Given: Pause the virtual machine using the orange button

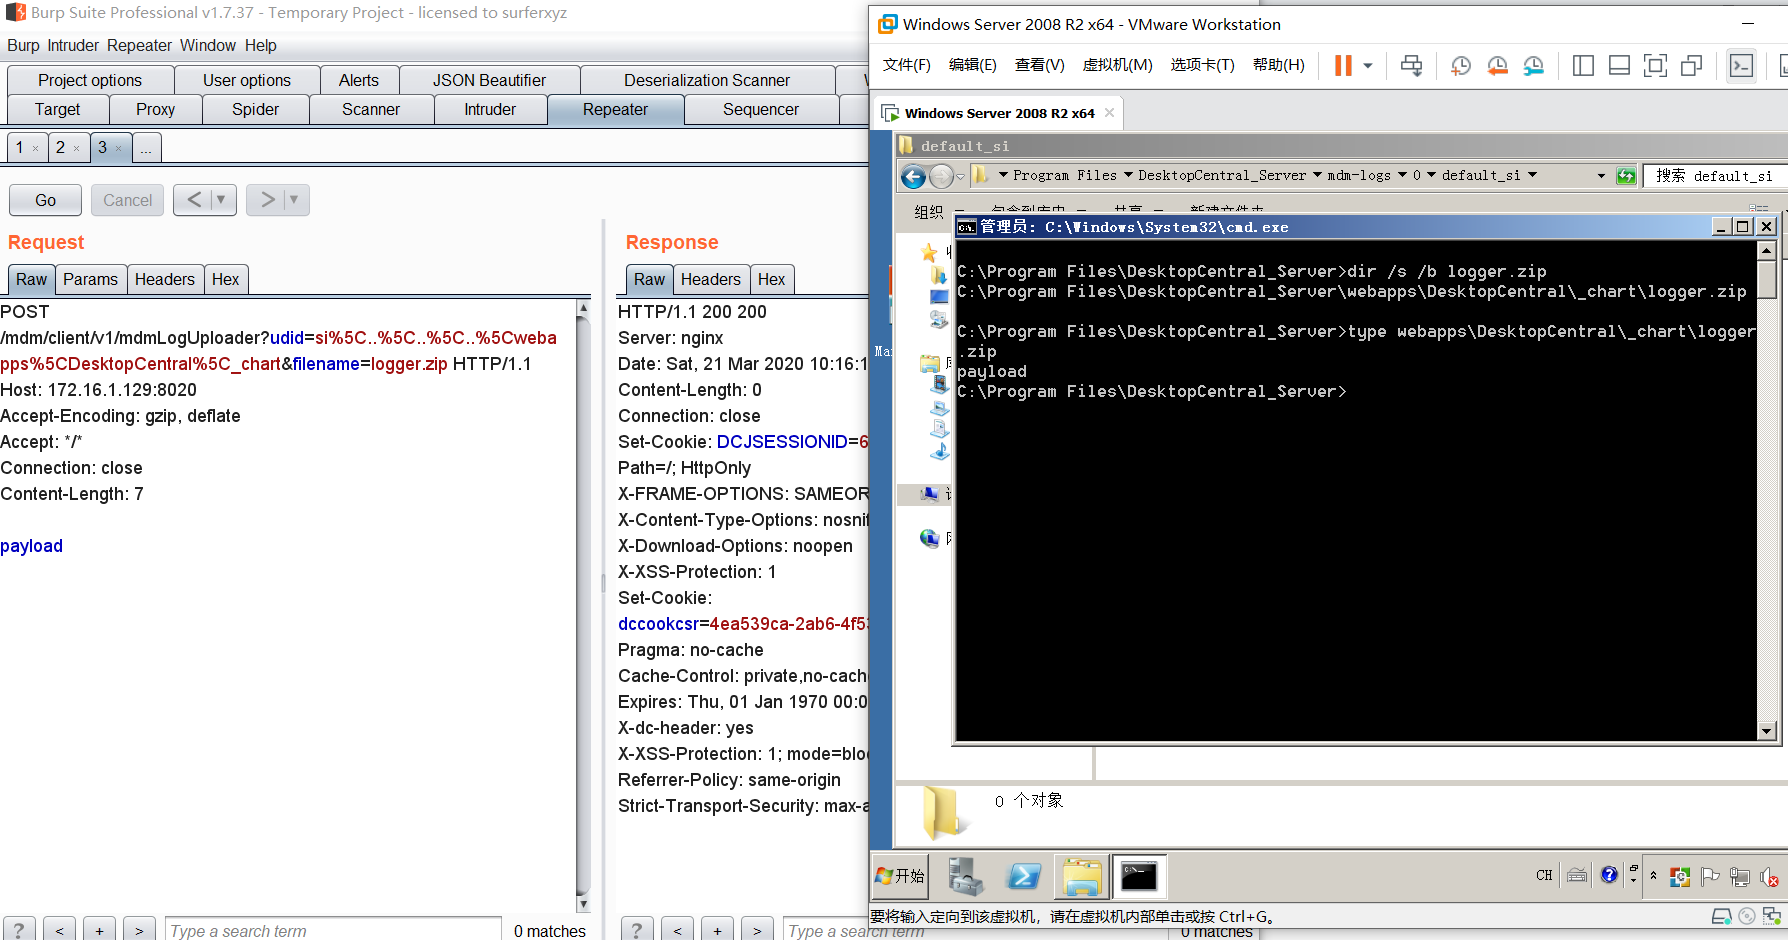Looking at the screenshot, I should [1343, 66].
